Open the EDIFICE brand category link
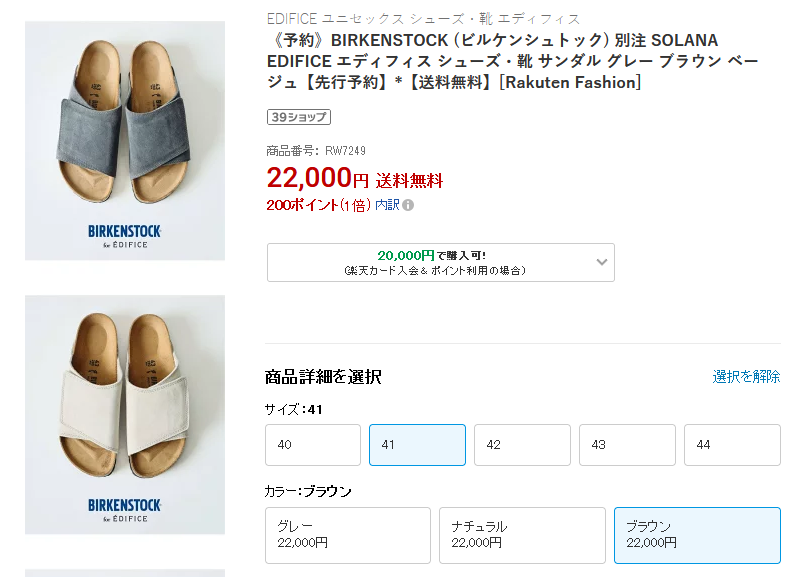This screenshot has width=802, height=577. coord(423,19)
